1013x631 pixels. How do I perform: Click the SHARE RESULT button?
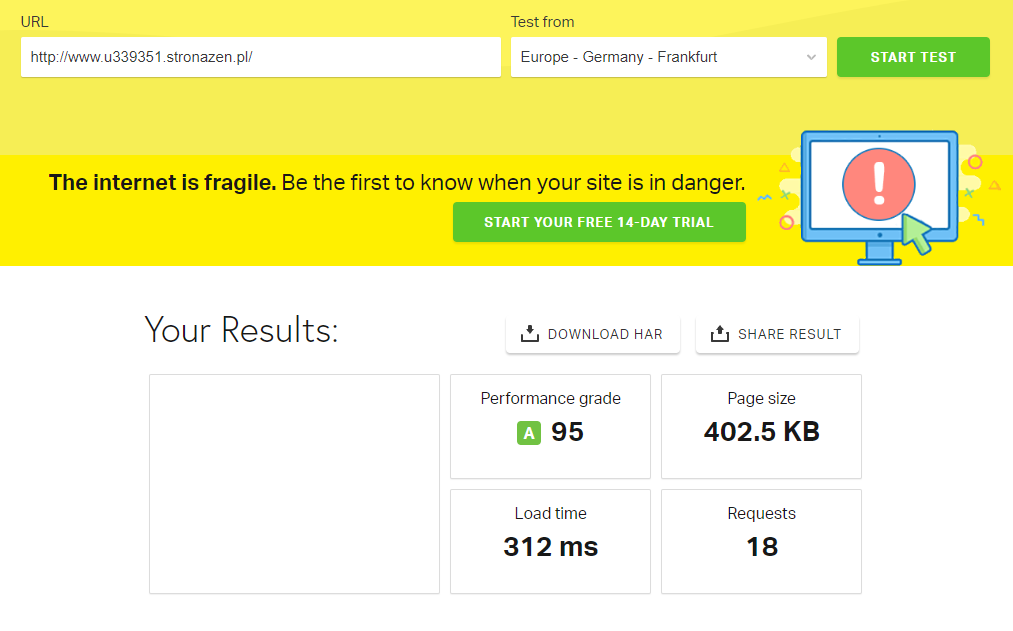[x=777, y=334]
